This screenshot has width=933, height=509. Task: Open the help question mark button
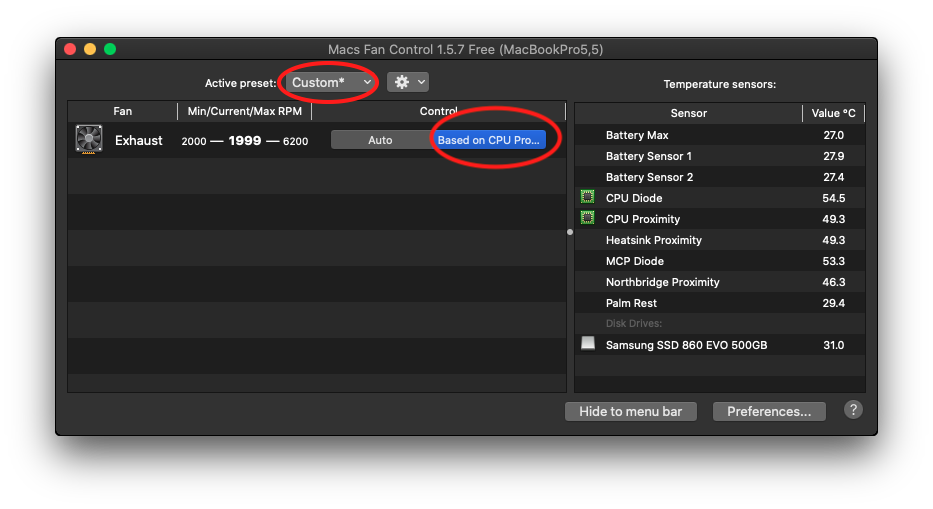(853, 410)
